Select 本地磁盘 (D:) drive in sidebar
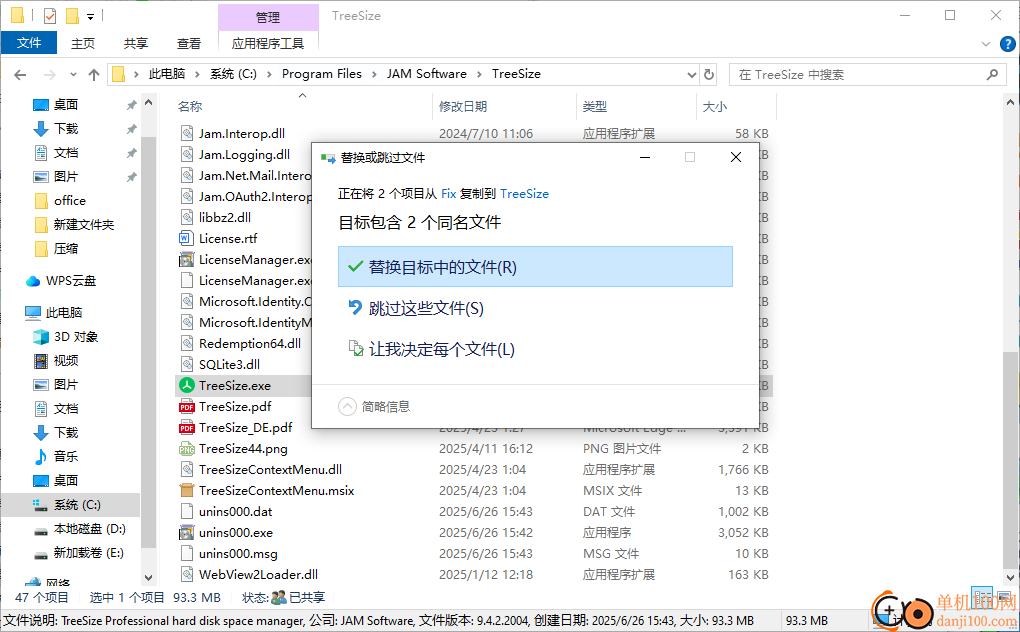1020x632 pixels. (88, 529)
